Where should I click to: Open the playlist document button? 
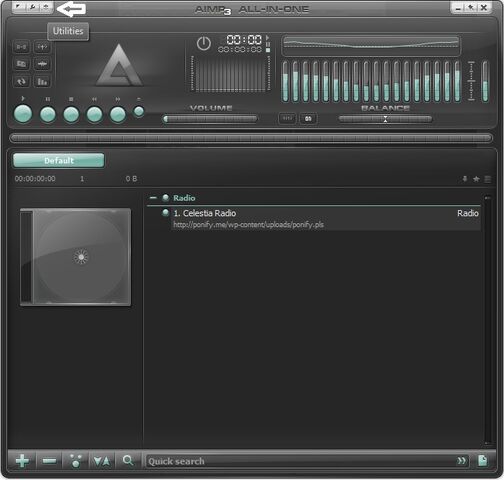pyautogui.click(x=482, y=461)
